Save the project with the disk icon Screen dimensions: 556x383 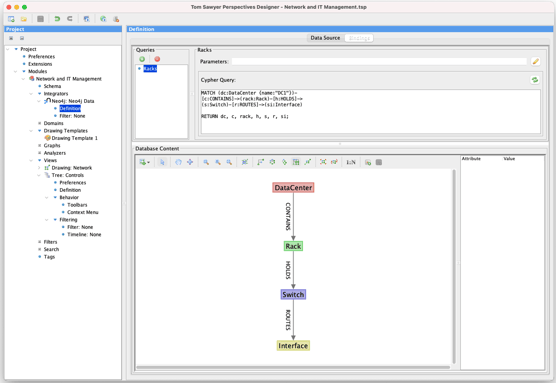coord(40,19)
